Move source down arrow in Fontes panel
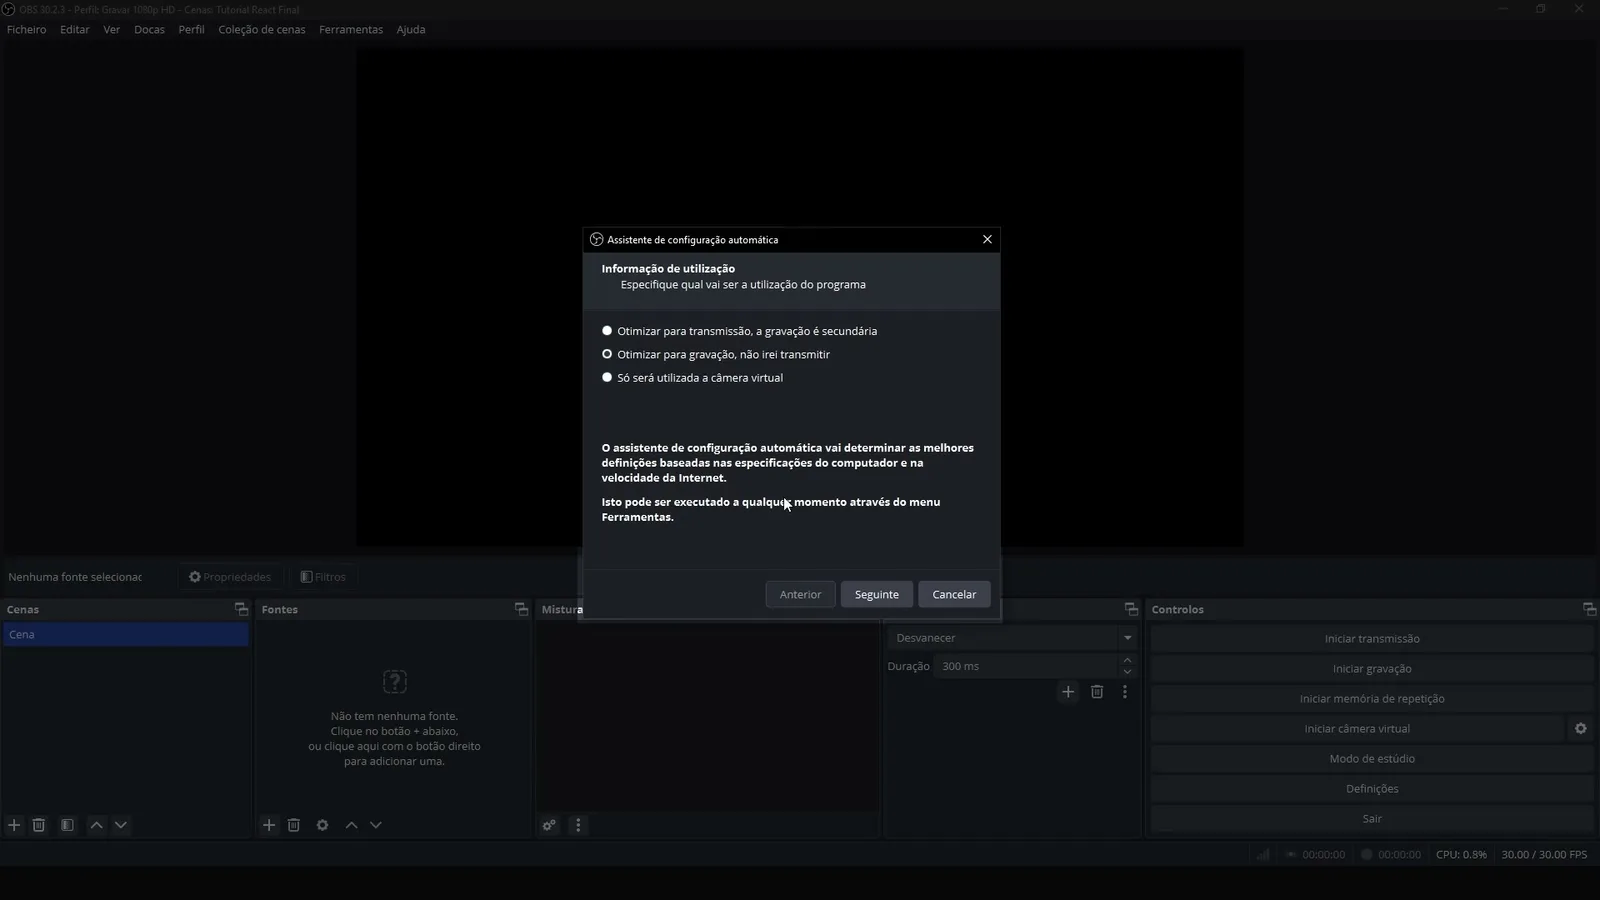Image resolution: width=1600 pixels, height=900 pixels. click(x=376, y=825)
